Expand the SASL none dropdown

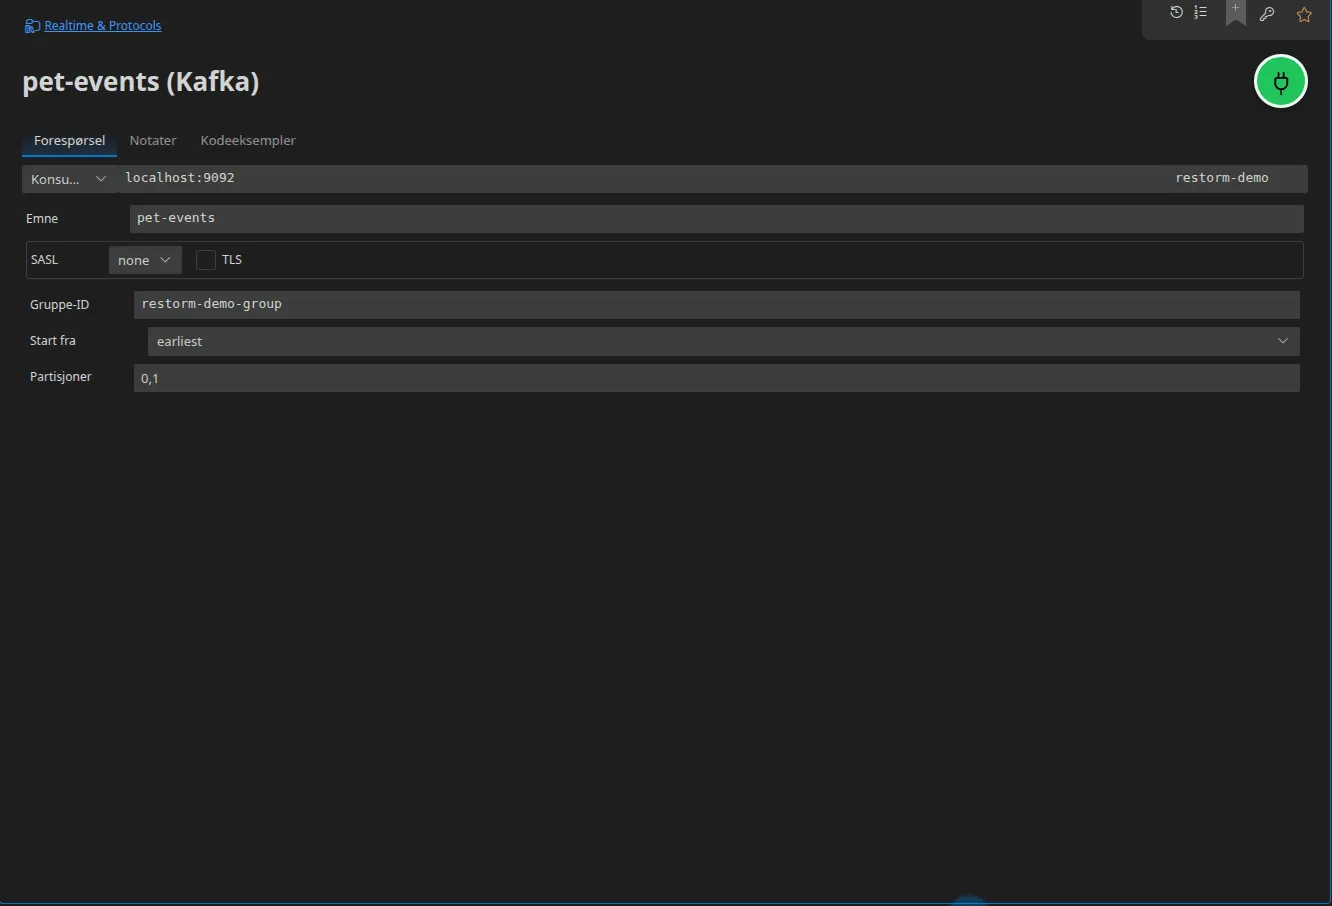coord(145,260)
